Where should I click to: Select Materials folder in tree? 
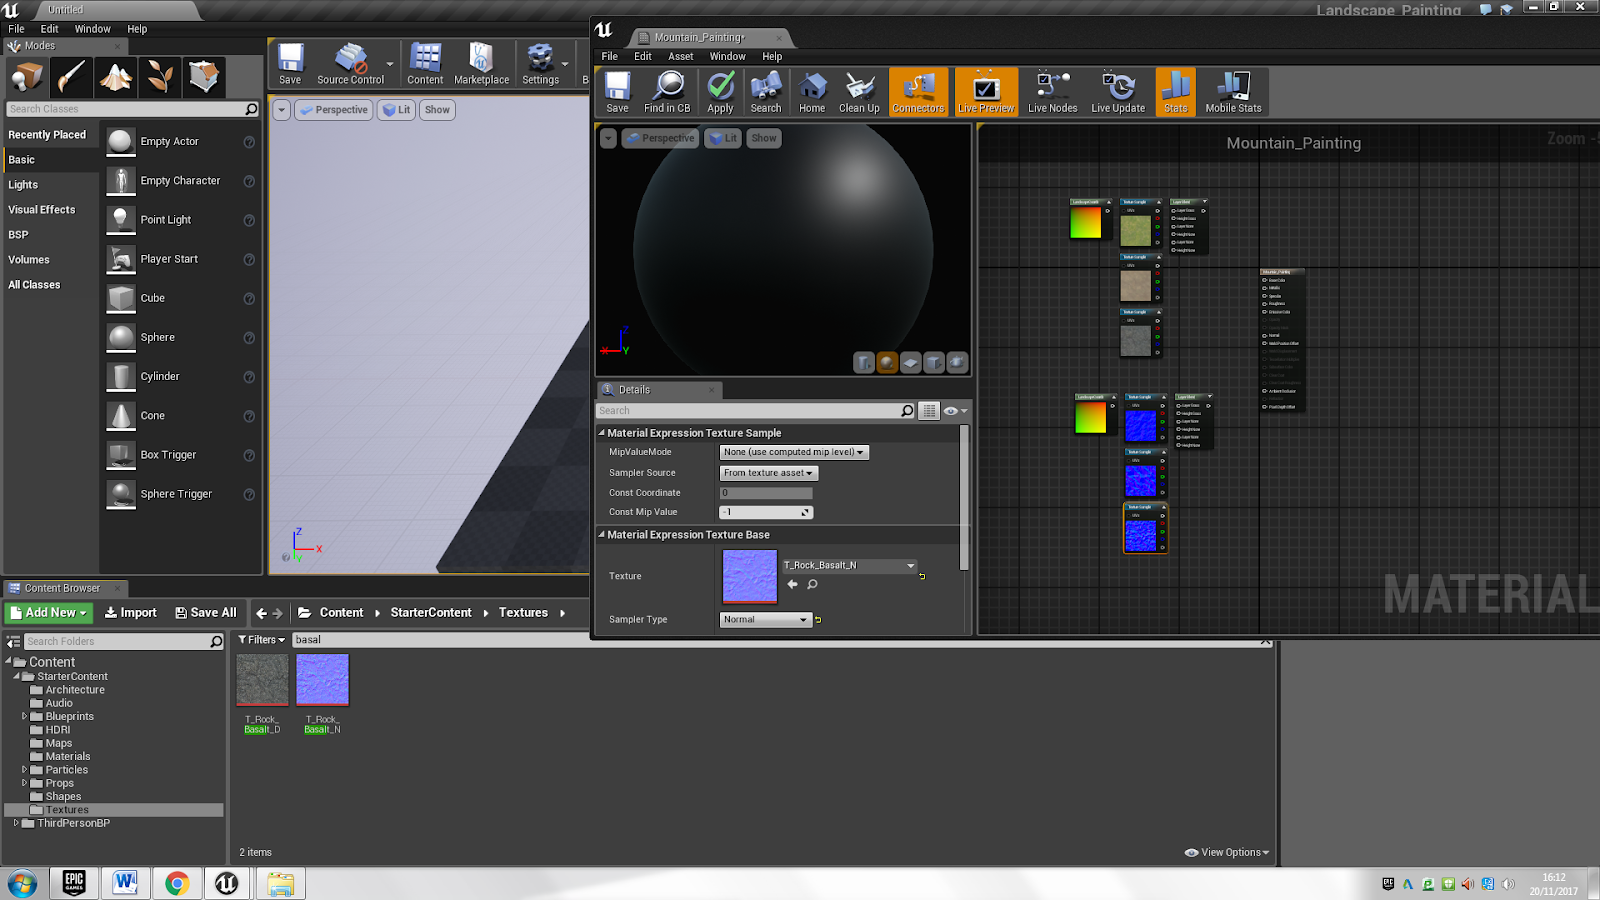[67, 757]
